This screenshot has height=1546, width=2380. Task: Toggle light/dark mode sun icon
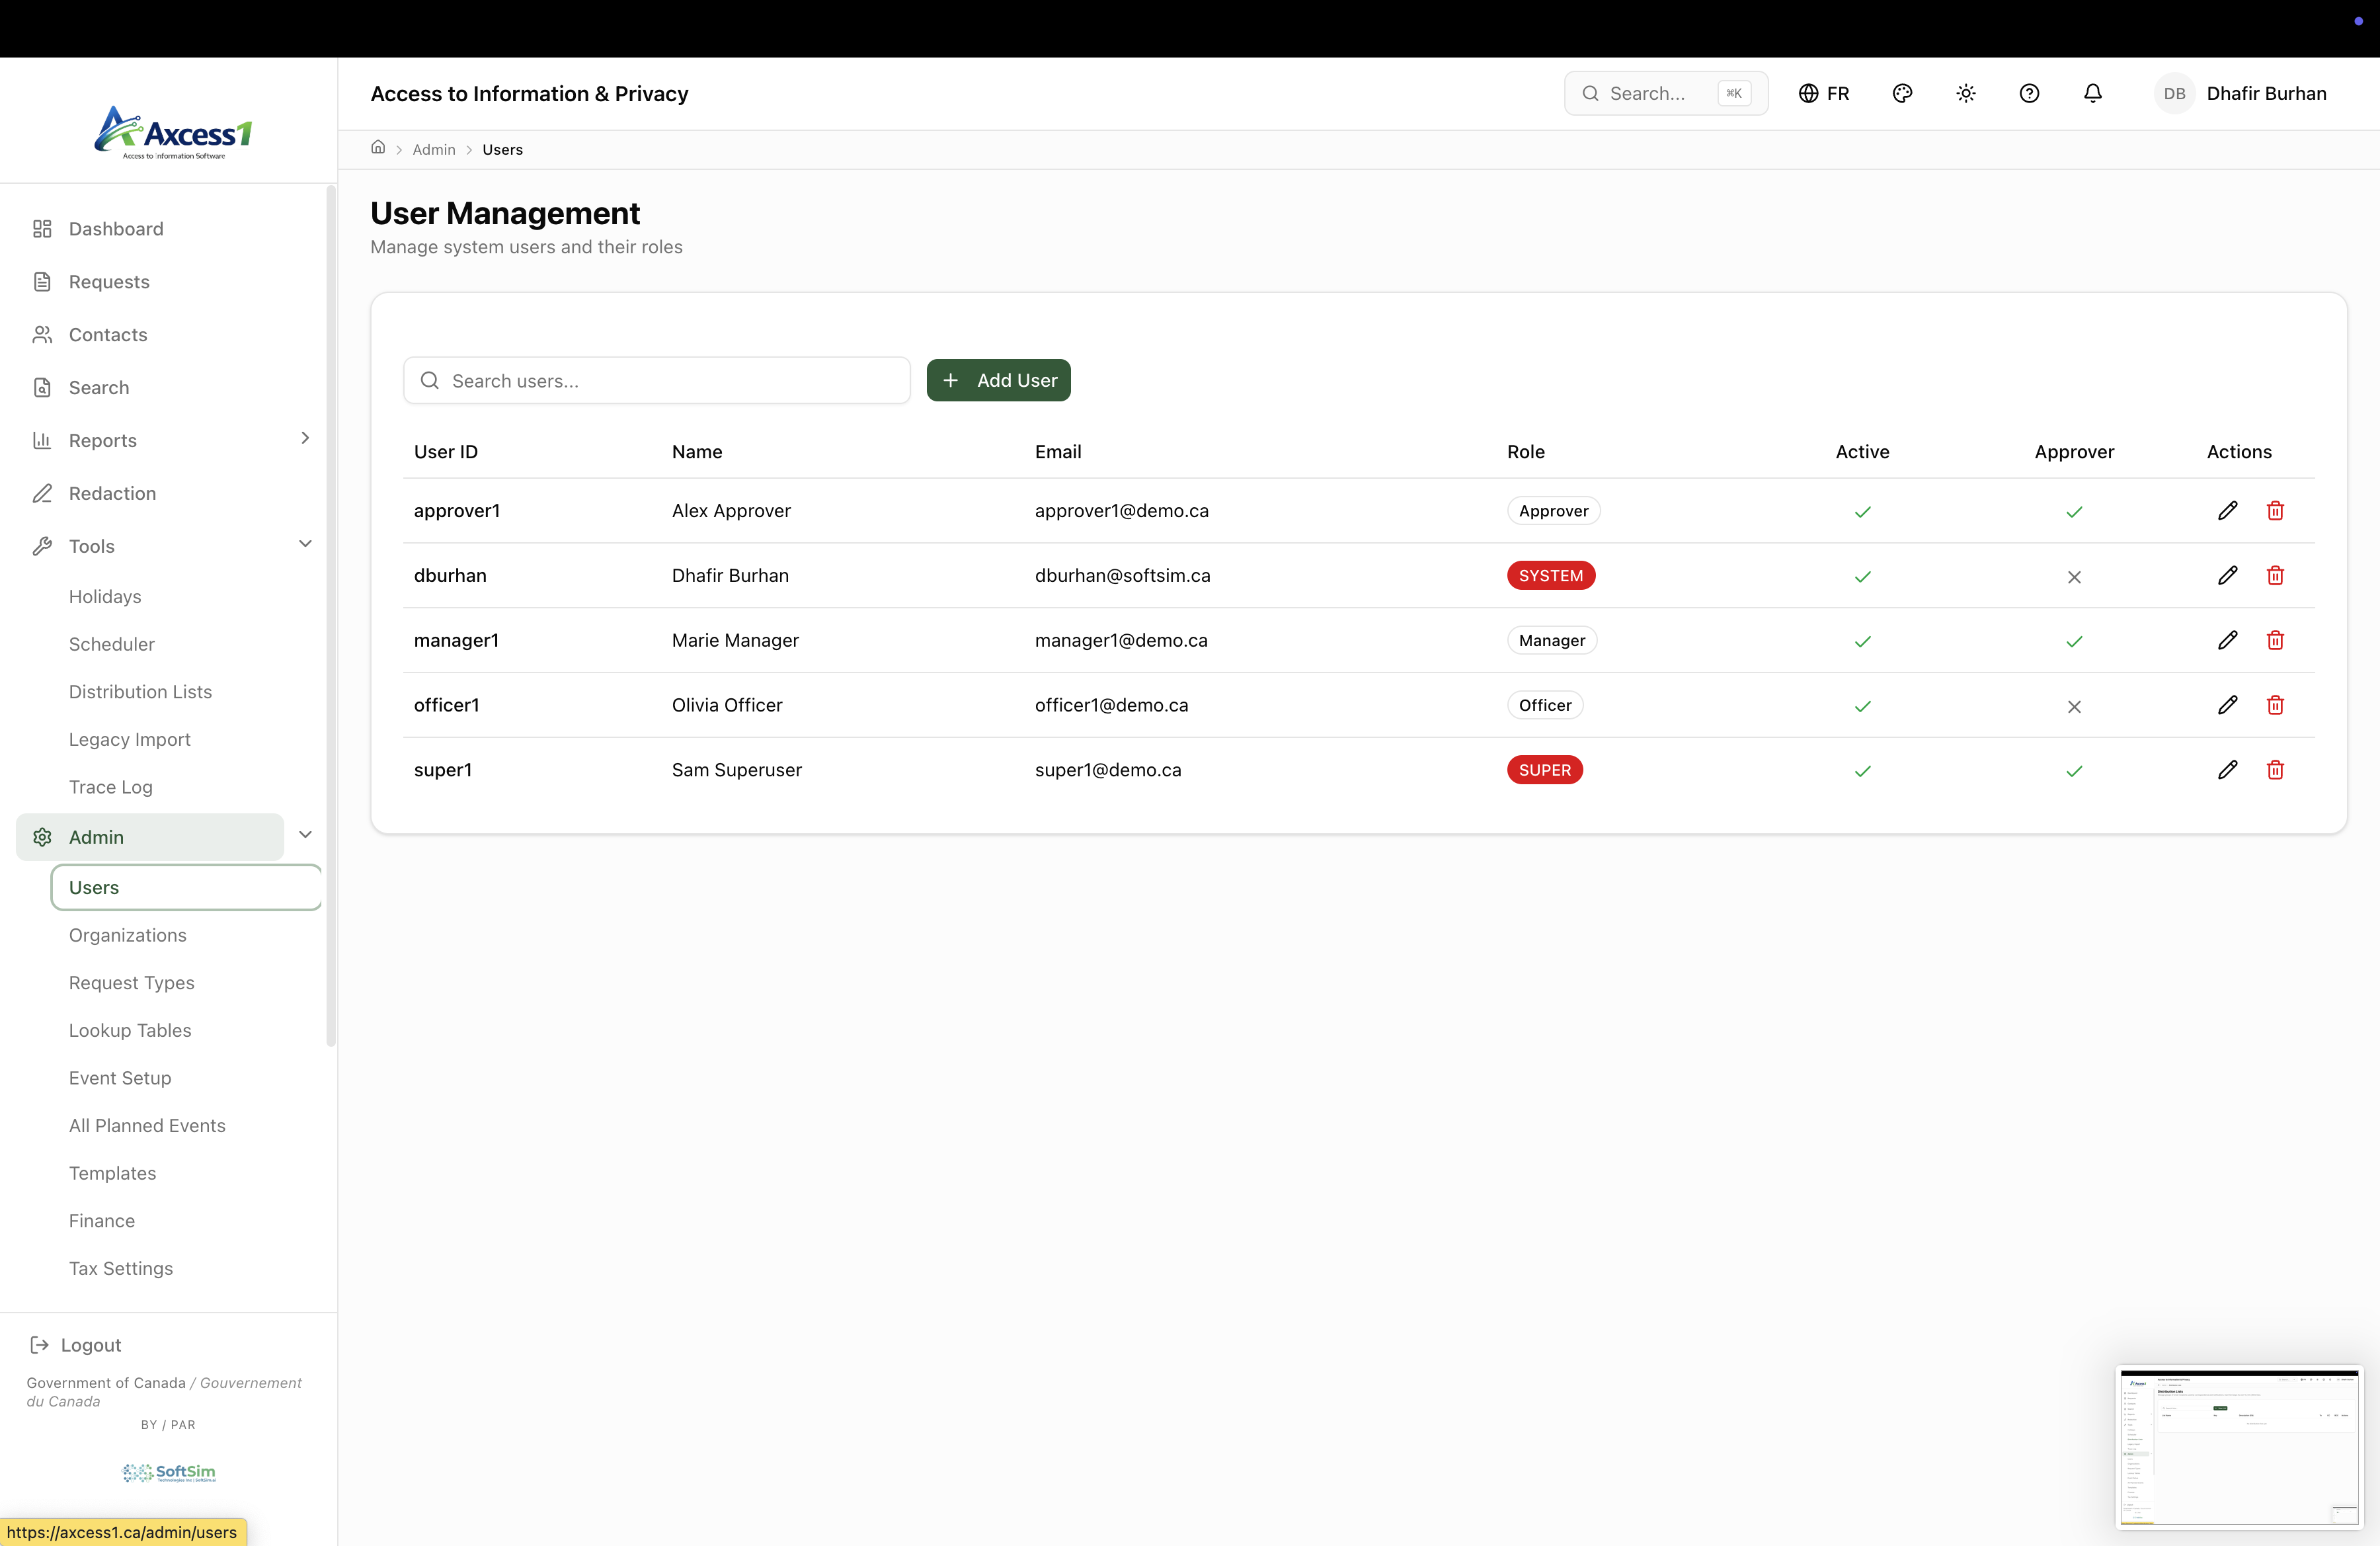(1965, 93)
